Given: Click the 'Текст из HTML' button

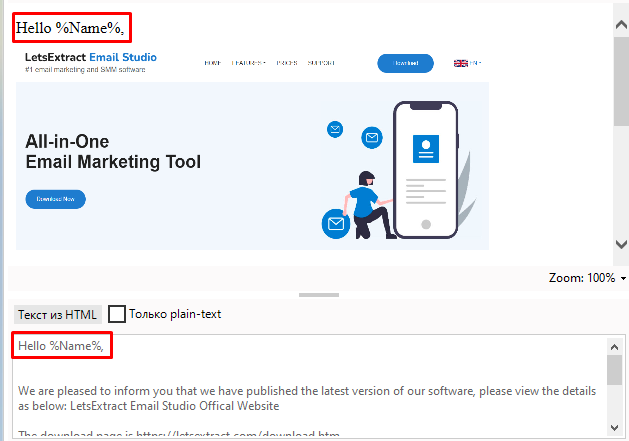Looking at the screenshot, I should pos(58,315).
